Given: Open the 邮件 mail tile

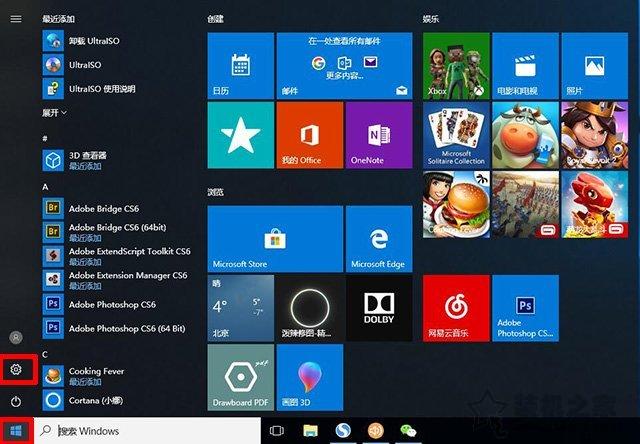Looking at the screenshot, I should pos(344,66).
